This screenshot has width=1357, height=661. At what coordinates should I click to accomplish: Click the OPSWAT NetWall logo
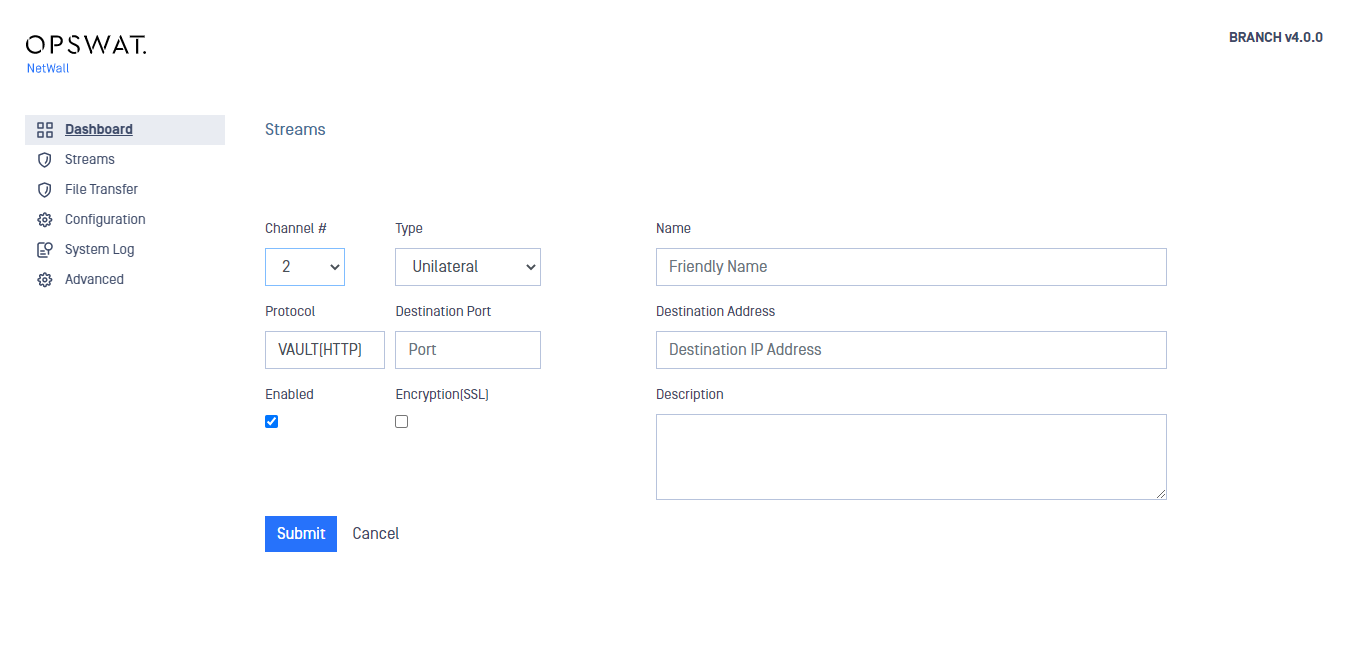[x=86, y=54]
